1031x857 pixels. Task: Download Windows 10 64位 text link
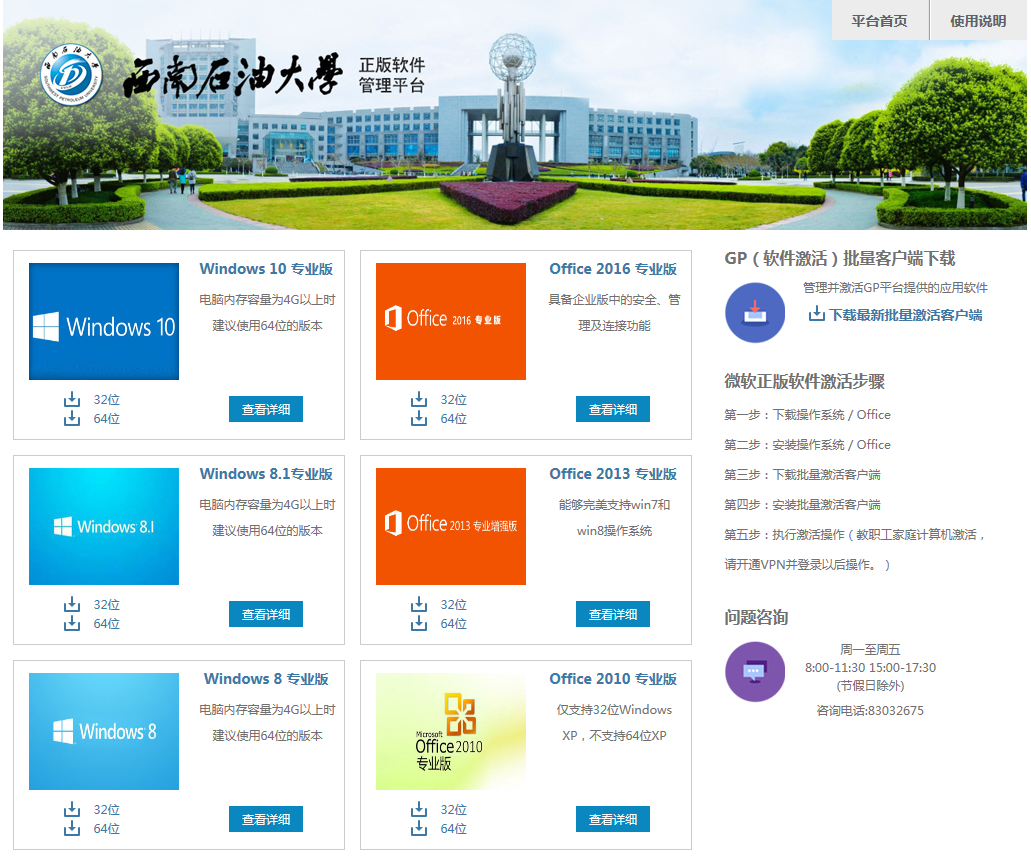pyautogui.click(x=107, y=419)
